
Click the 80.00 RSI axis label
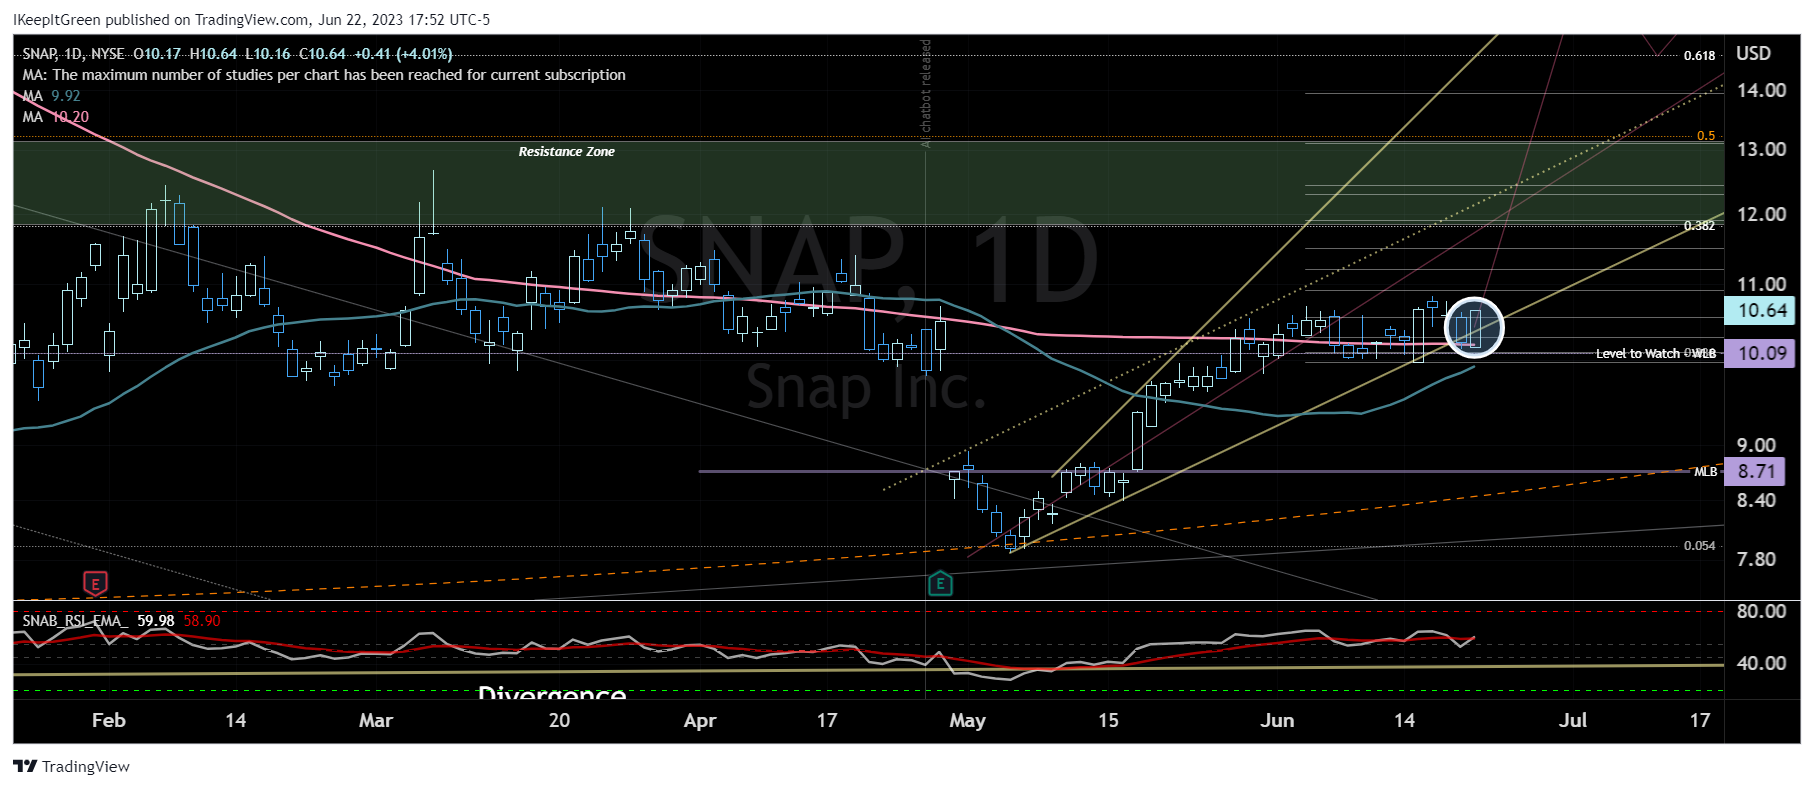(1761, 611)
